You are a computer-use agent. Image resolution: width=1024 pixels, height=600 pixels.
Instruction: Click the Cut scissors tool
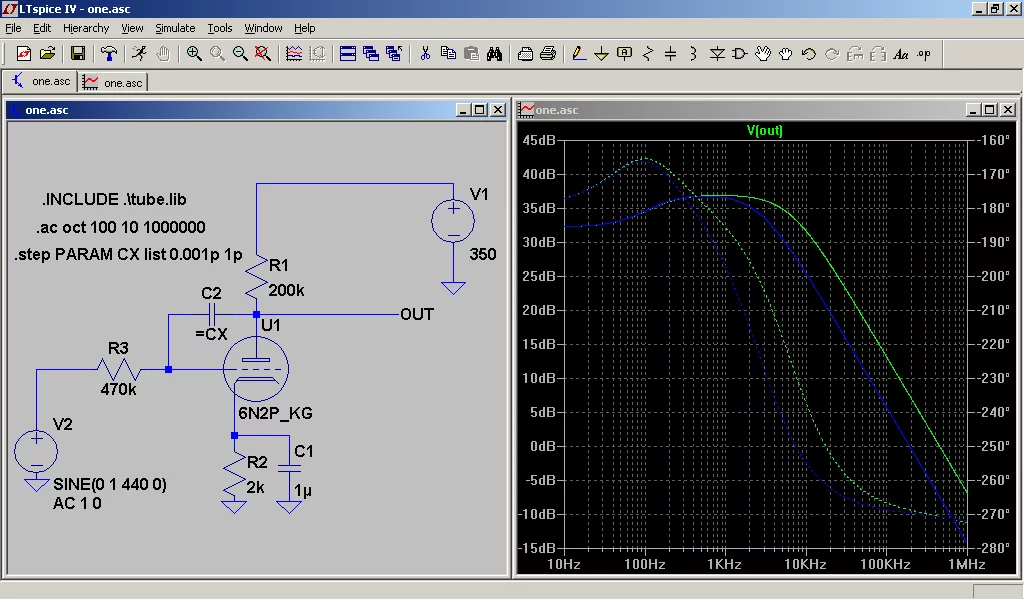pyautogui.click(x=424, y=54)
